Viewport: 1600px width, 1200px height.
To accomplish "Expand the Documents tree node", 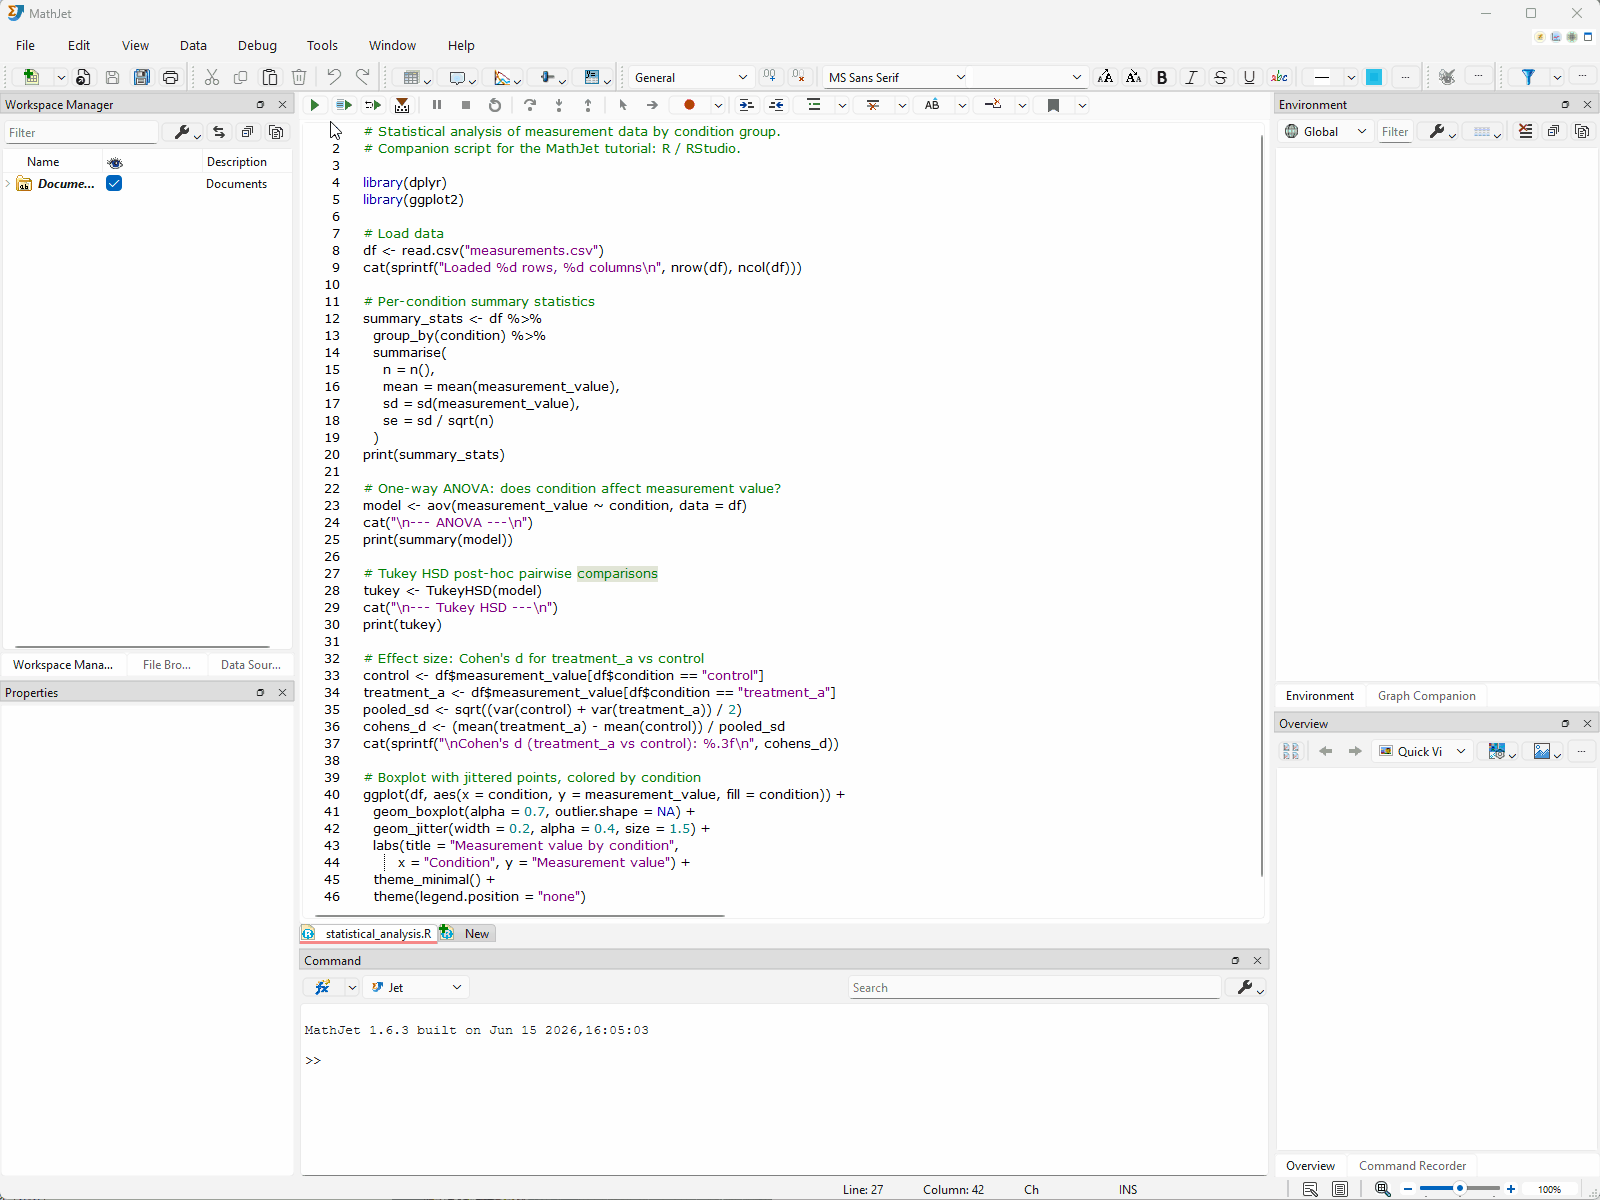I will (8, 184).
